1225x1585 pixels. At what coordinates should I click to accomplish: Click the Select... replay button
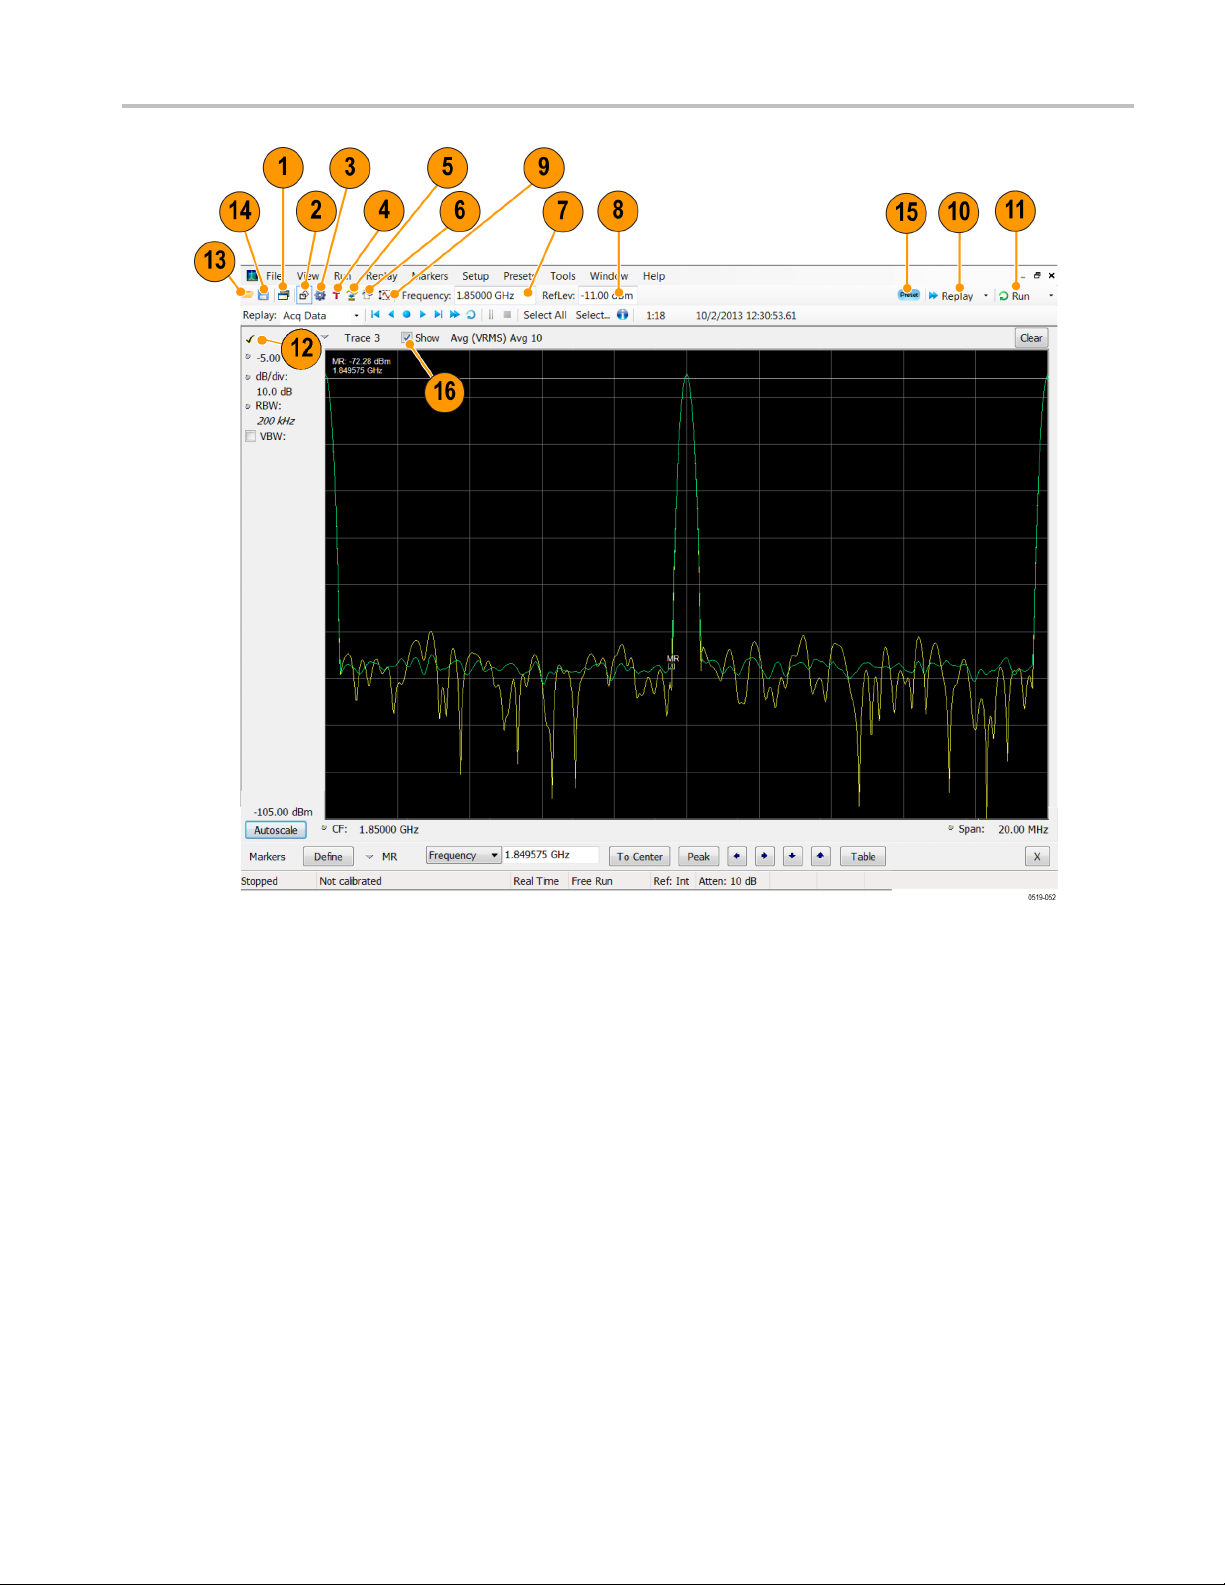(592, 315)
